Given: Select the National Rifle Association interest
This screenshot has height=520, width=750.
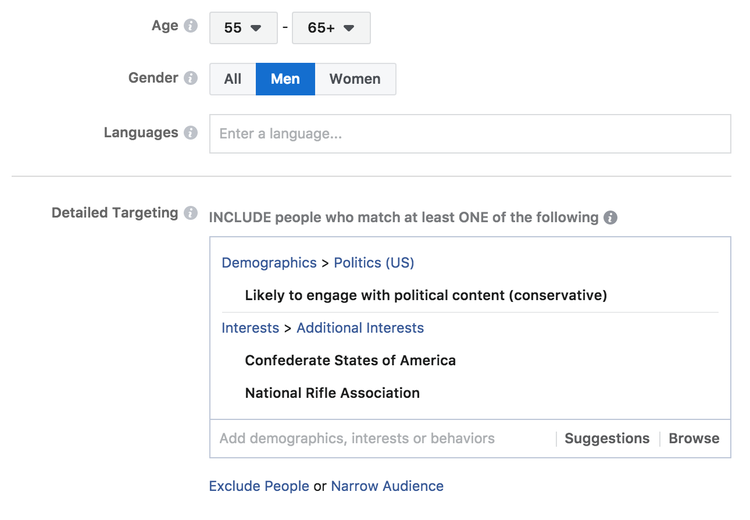Looking at the screenshot, I should pos(332,393).
